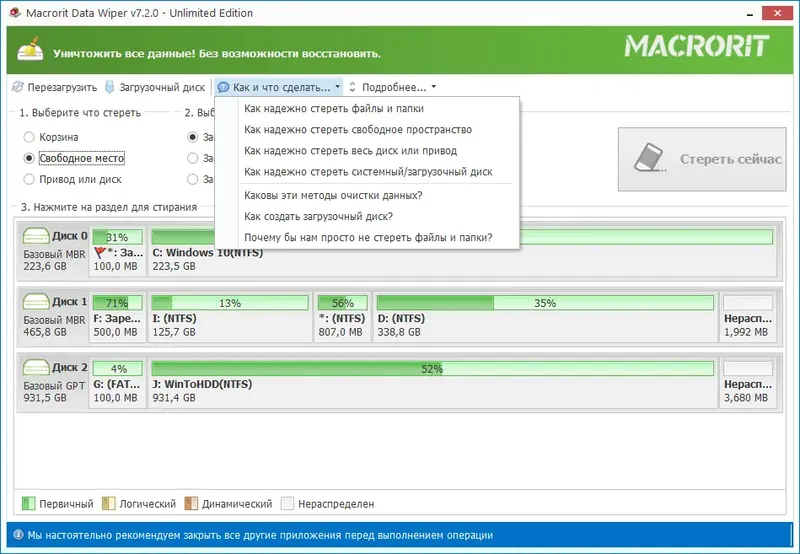
Task: Select the Свободное место option
Action: point(74,158)
